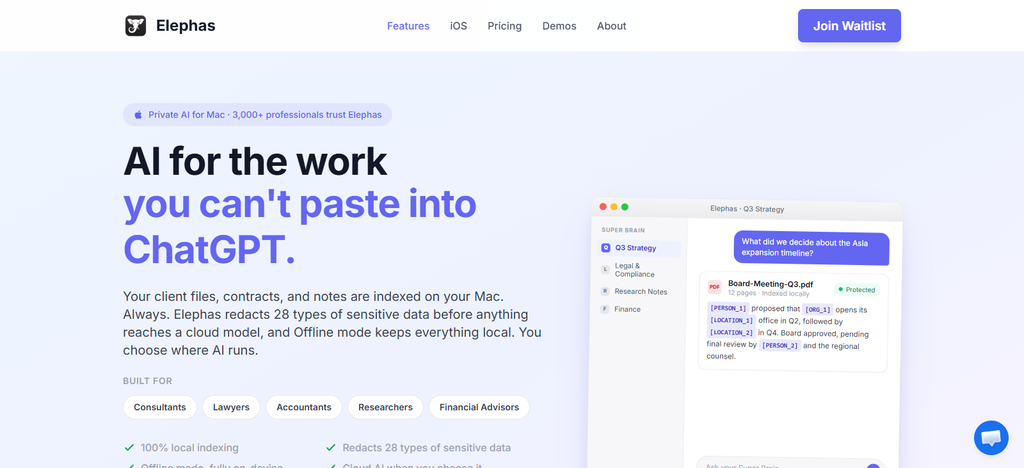Viewport: 1024px width, 468px height.
Task: Click the Research Notes R icon
Action: tap(605, 291)
